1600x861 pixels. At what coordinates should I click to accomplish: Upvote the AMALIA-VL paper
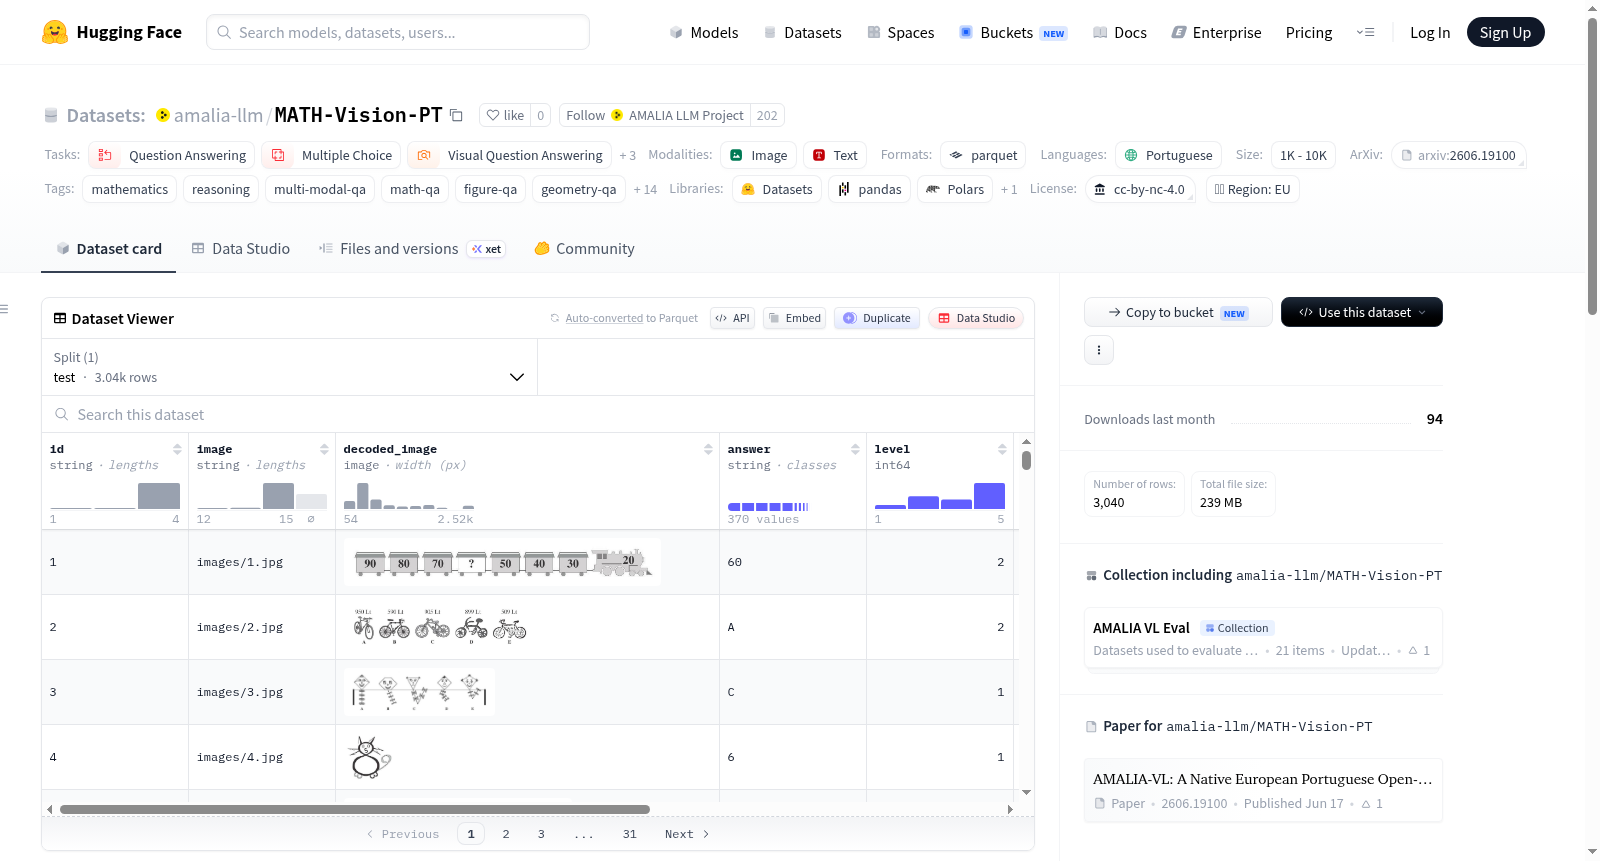[1372, 804]
